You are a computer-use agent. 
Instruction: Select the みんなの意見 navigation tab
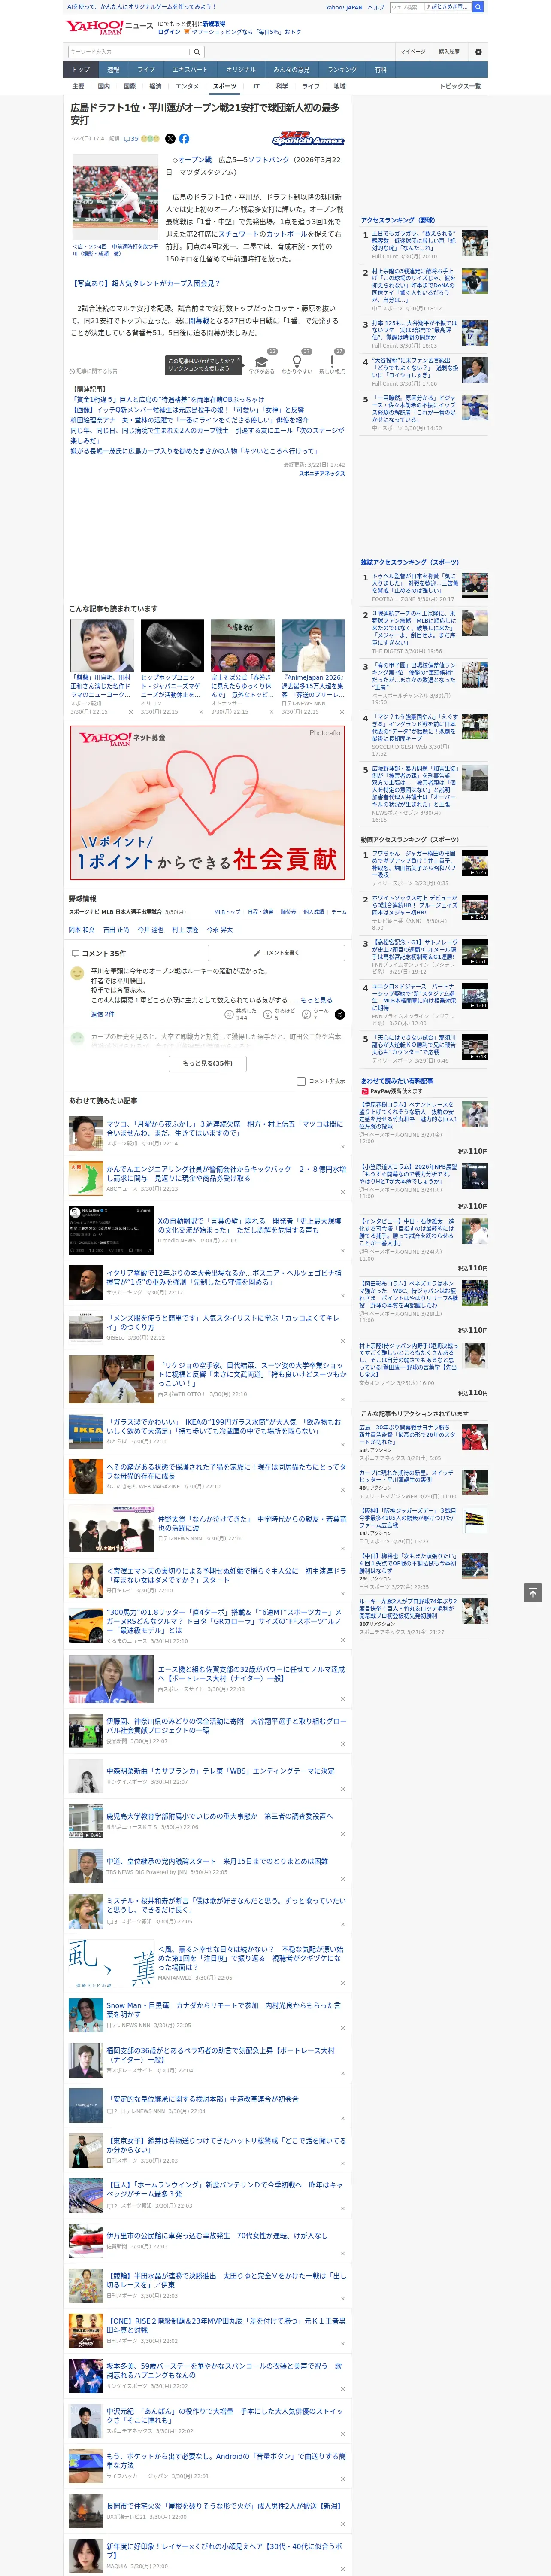(x=291, y=70)
